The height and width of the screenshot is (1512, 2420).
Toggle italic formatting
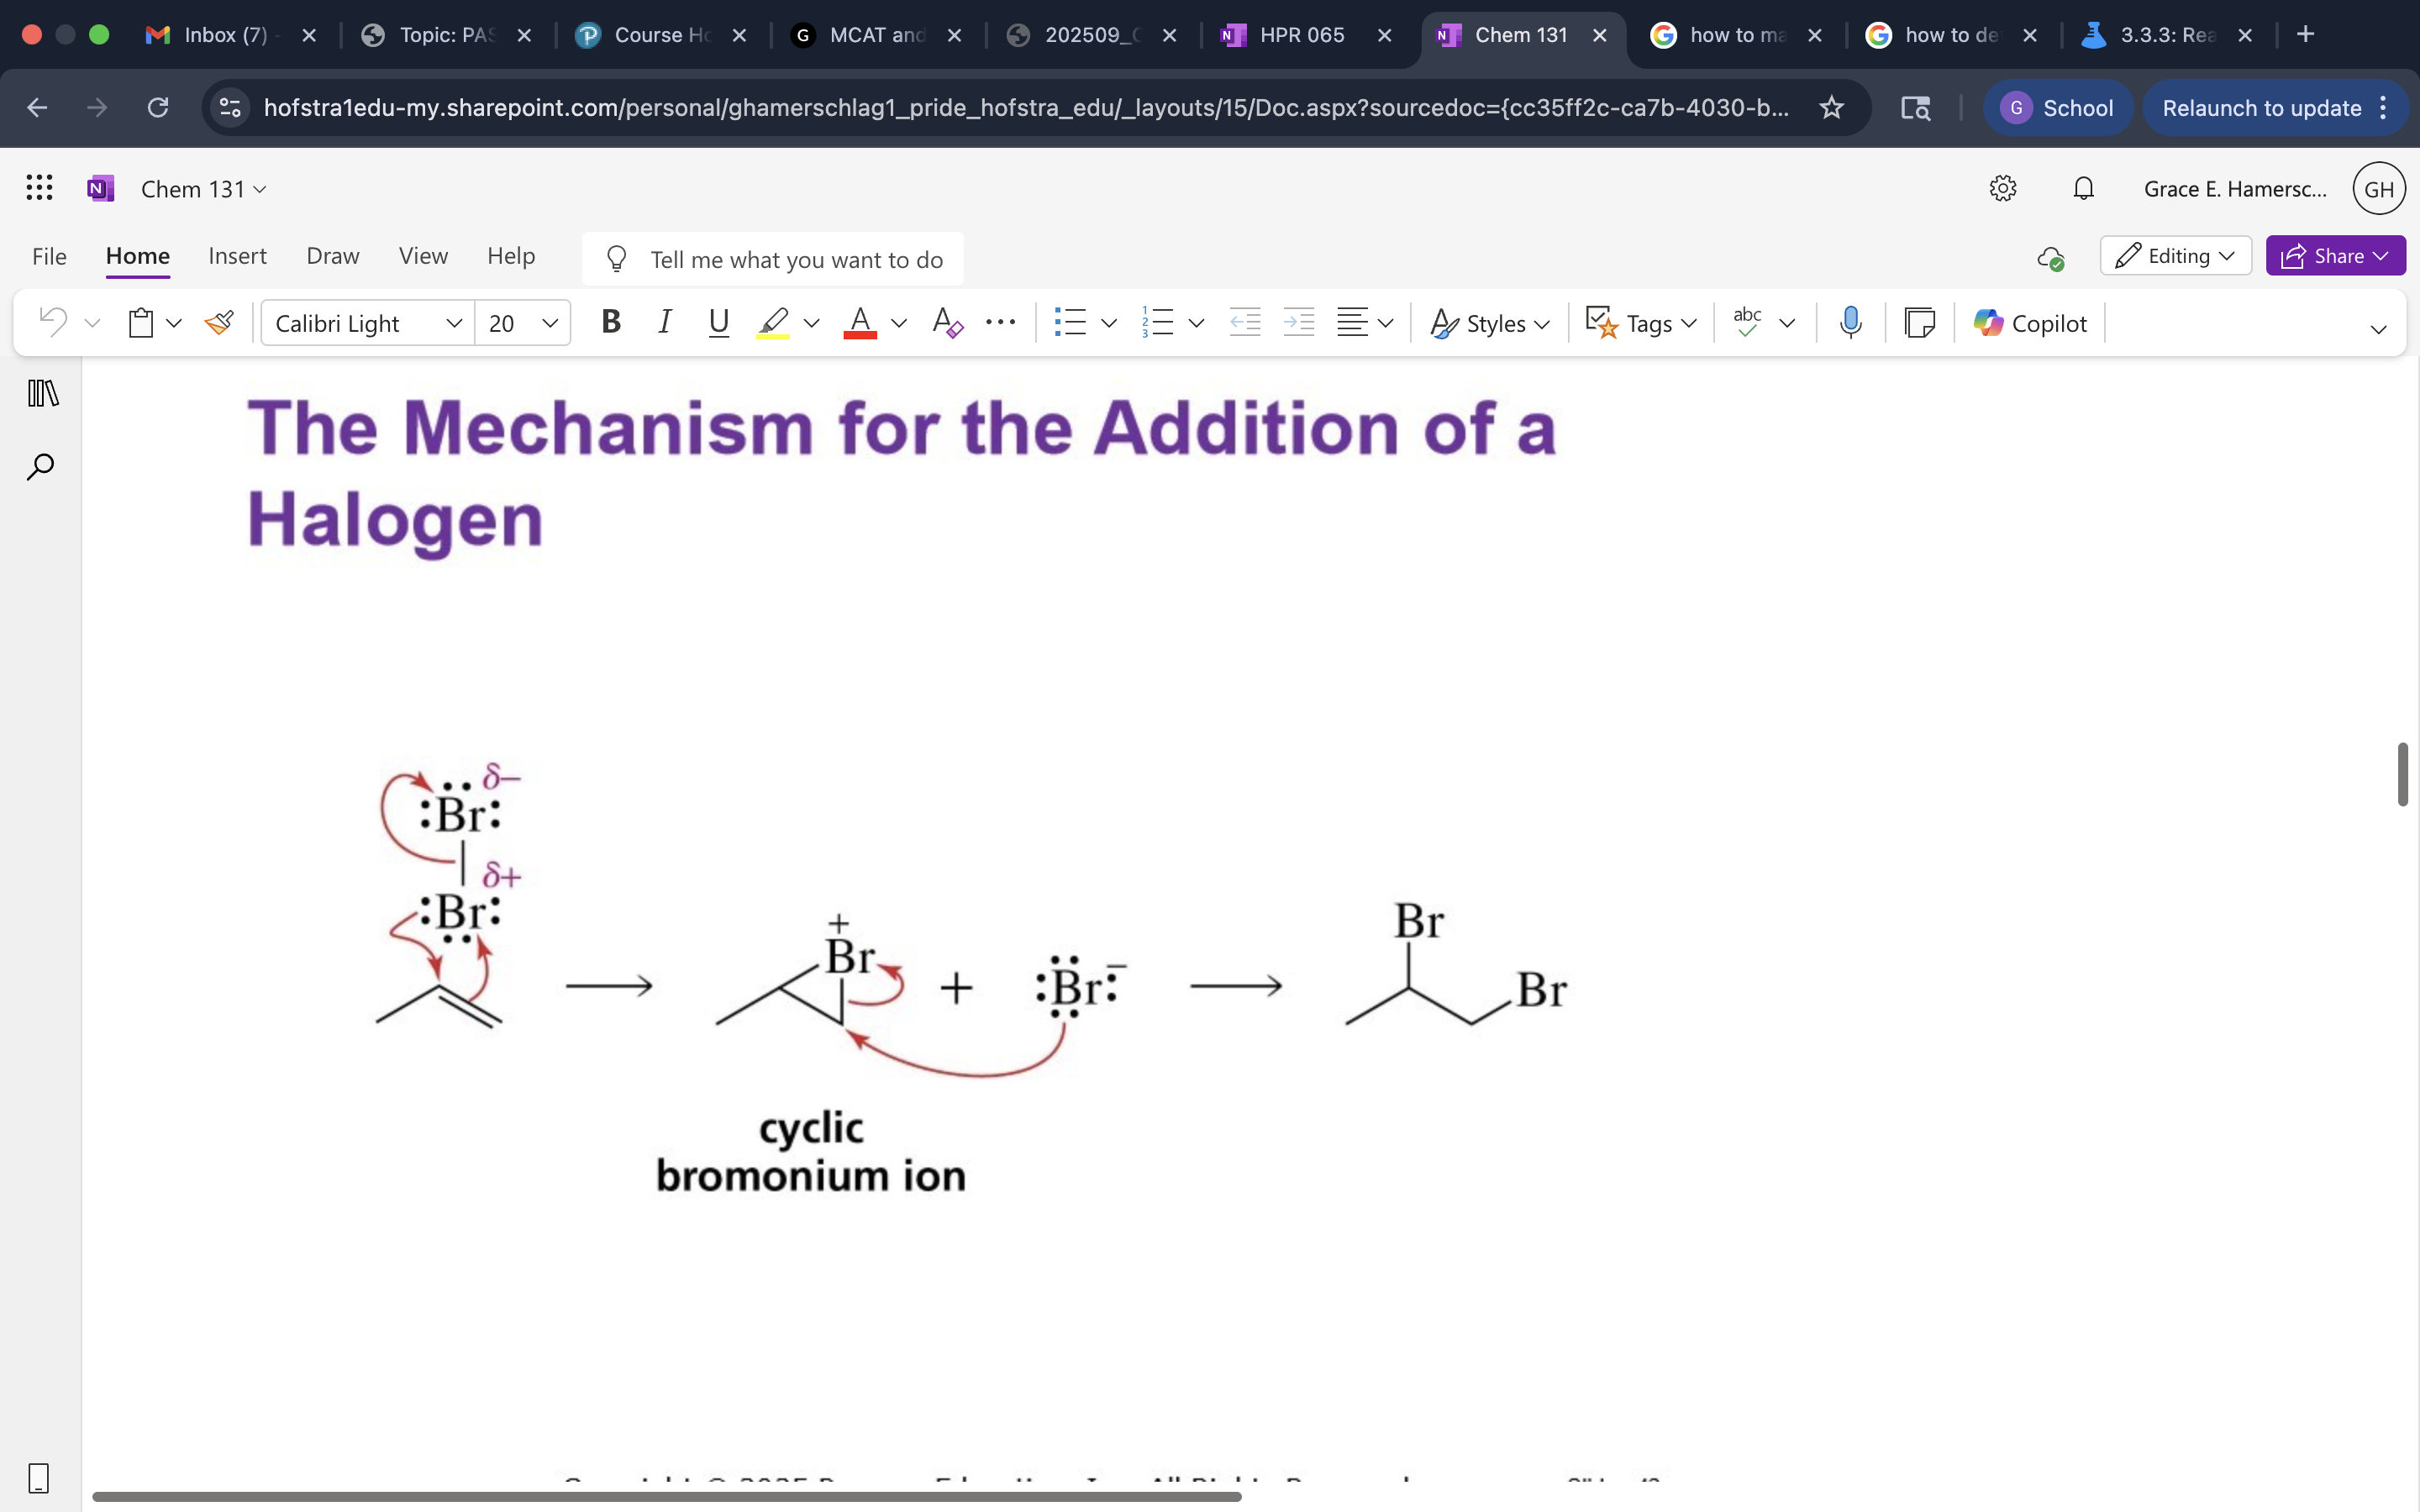click(x=665, y=322)
